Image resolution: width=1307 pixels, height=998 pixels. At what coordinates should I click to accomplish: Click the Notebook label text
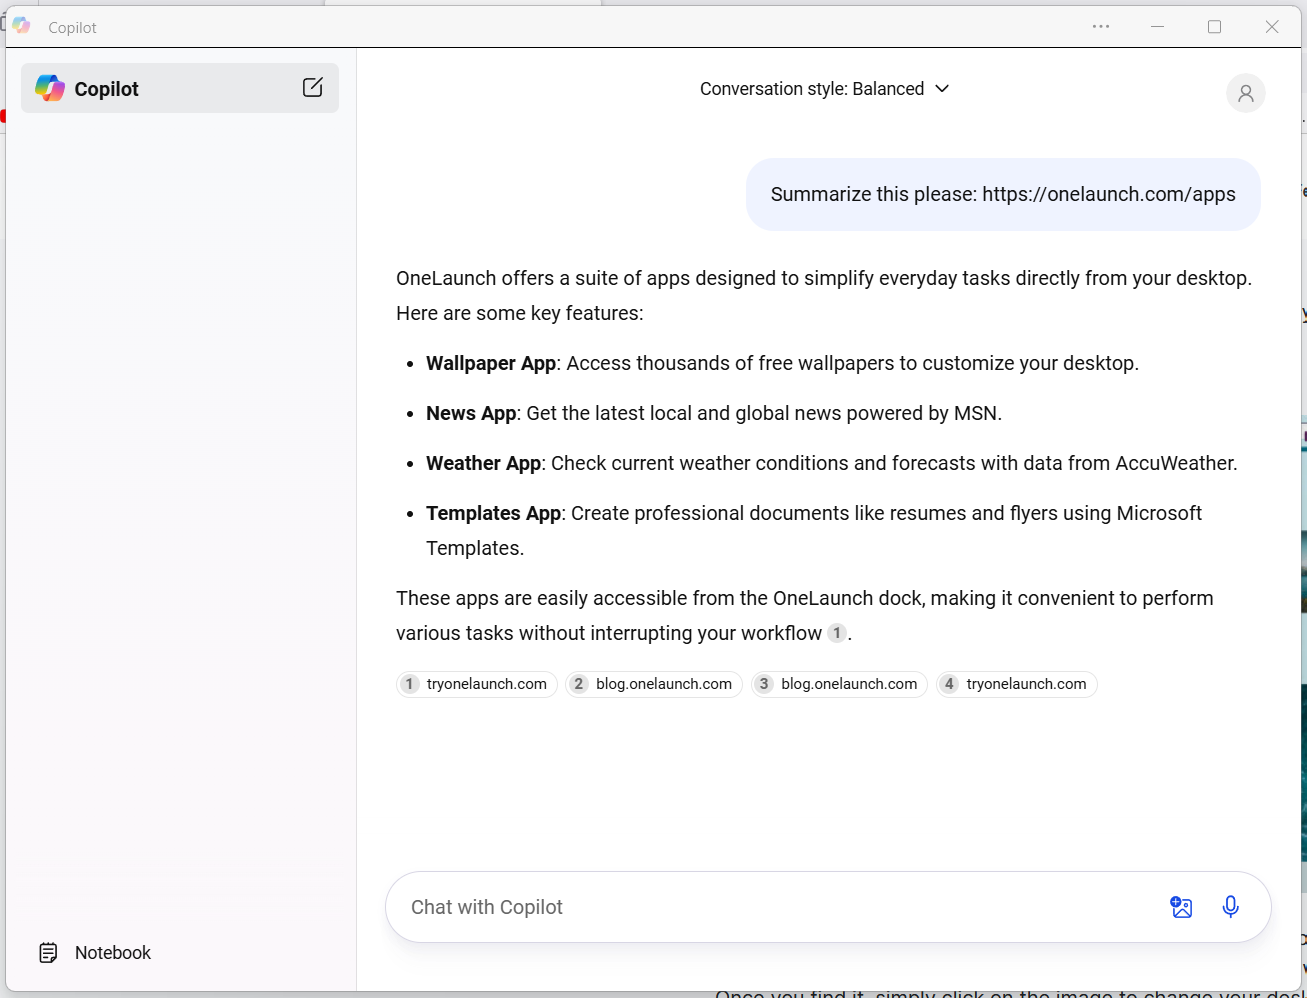[112, 952]
